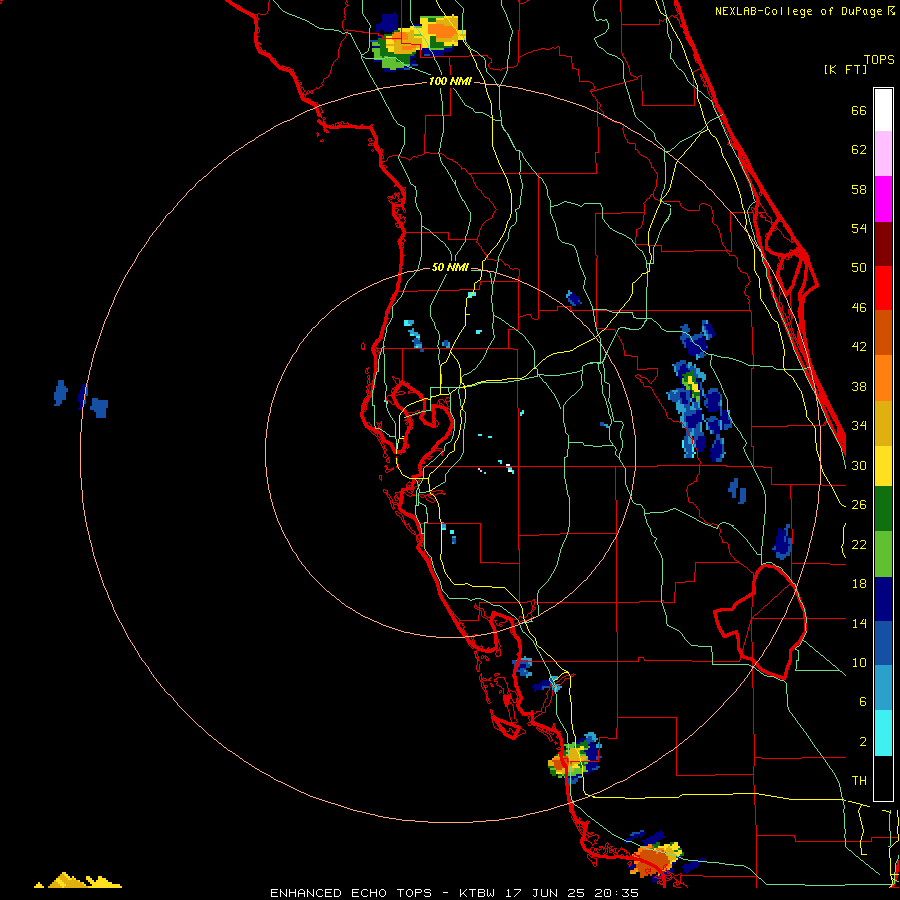The height and width of the screenshot is (900, 900).
Task: Click the 62 value on the legend
Action: click(859, 150)
